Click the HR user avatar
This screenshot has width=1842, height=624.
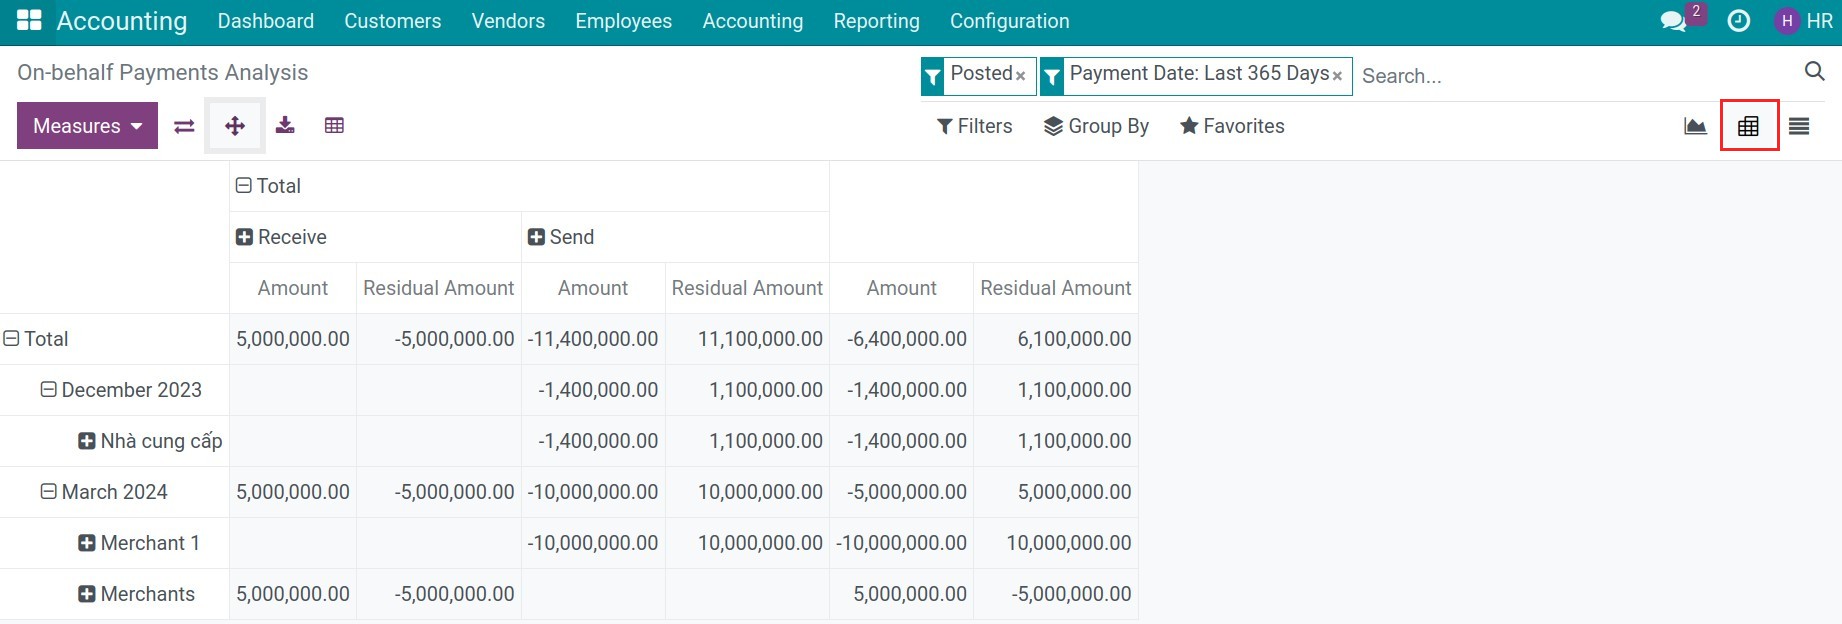pyautogui.click(x=1787, y=21)
